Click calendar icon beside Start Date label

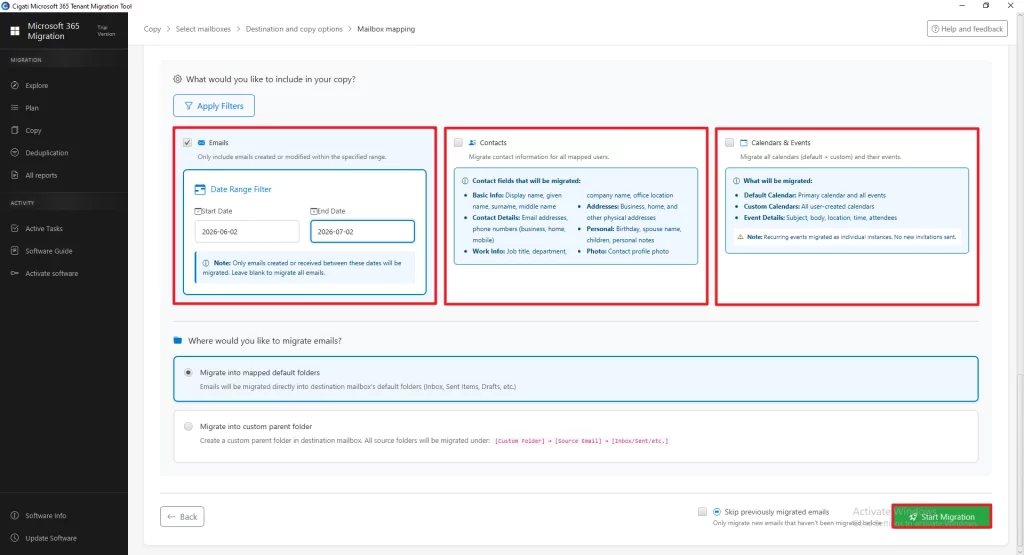(198, 212)
